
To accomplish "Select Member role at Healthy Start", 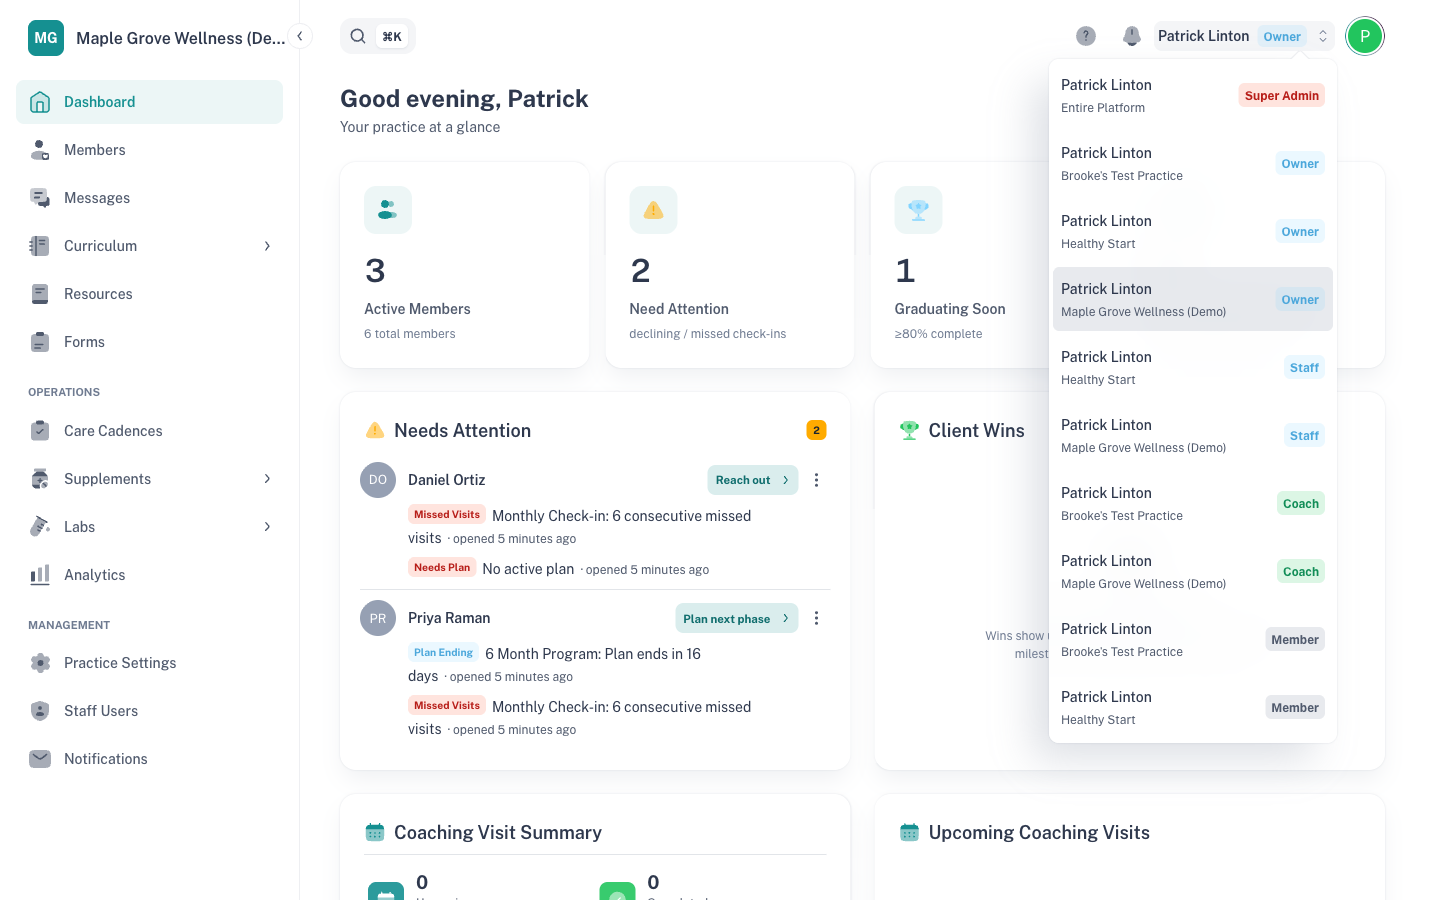I will click(x=1193, y=707).
